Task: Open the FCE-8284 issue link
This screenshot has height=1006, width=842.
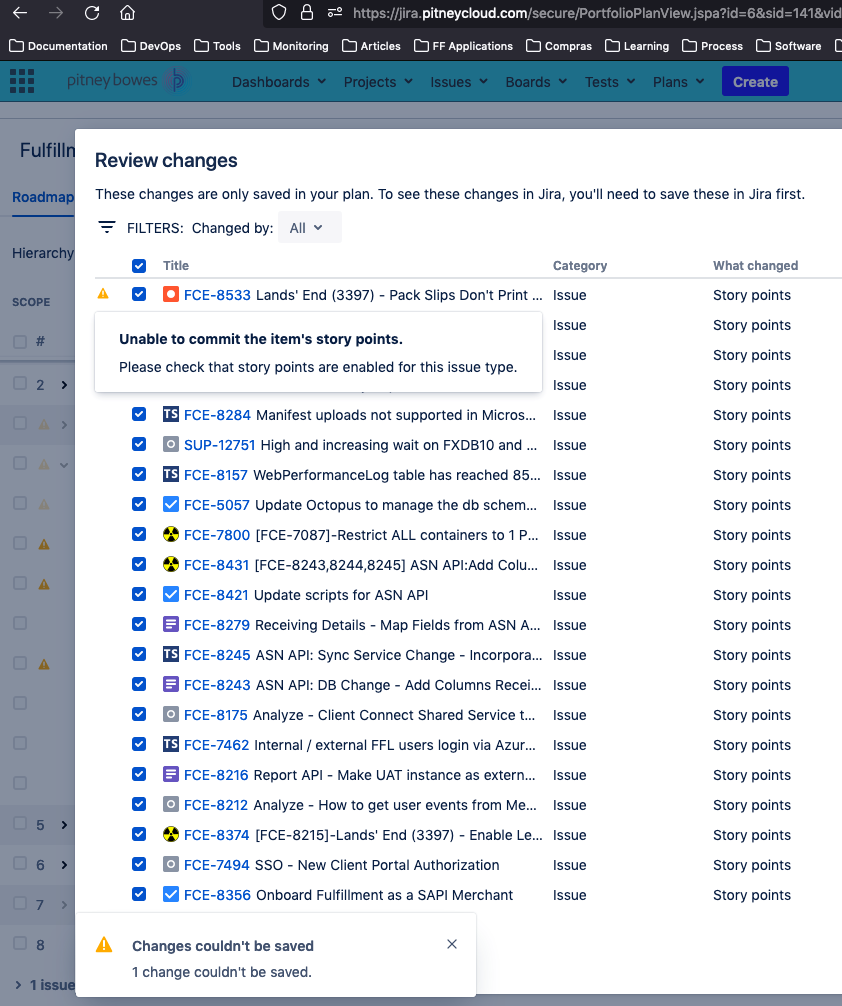Action: pyautogui.click(x=217, y=415)
